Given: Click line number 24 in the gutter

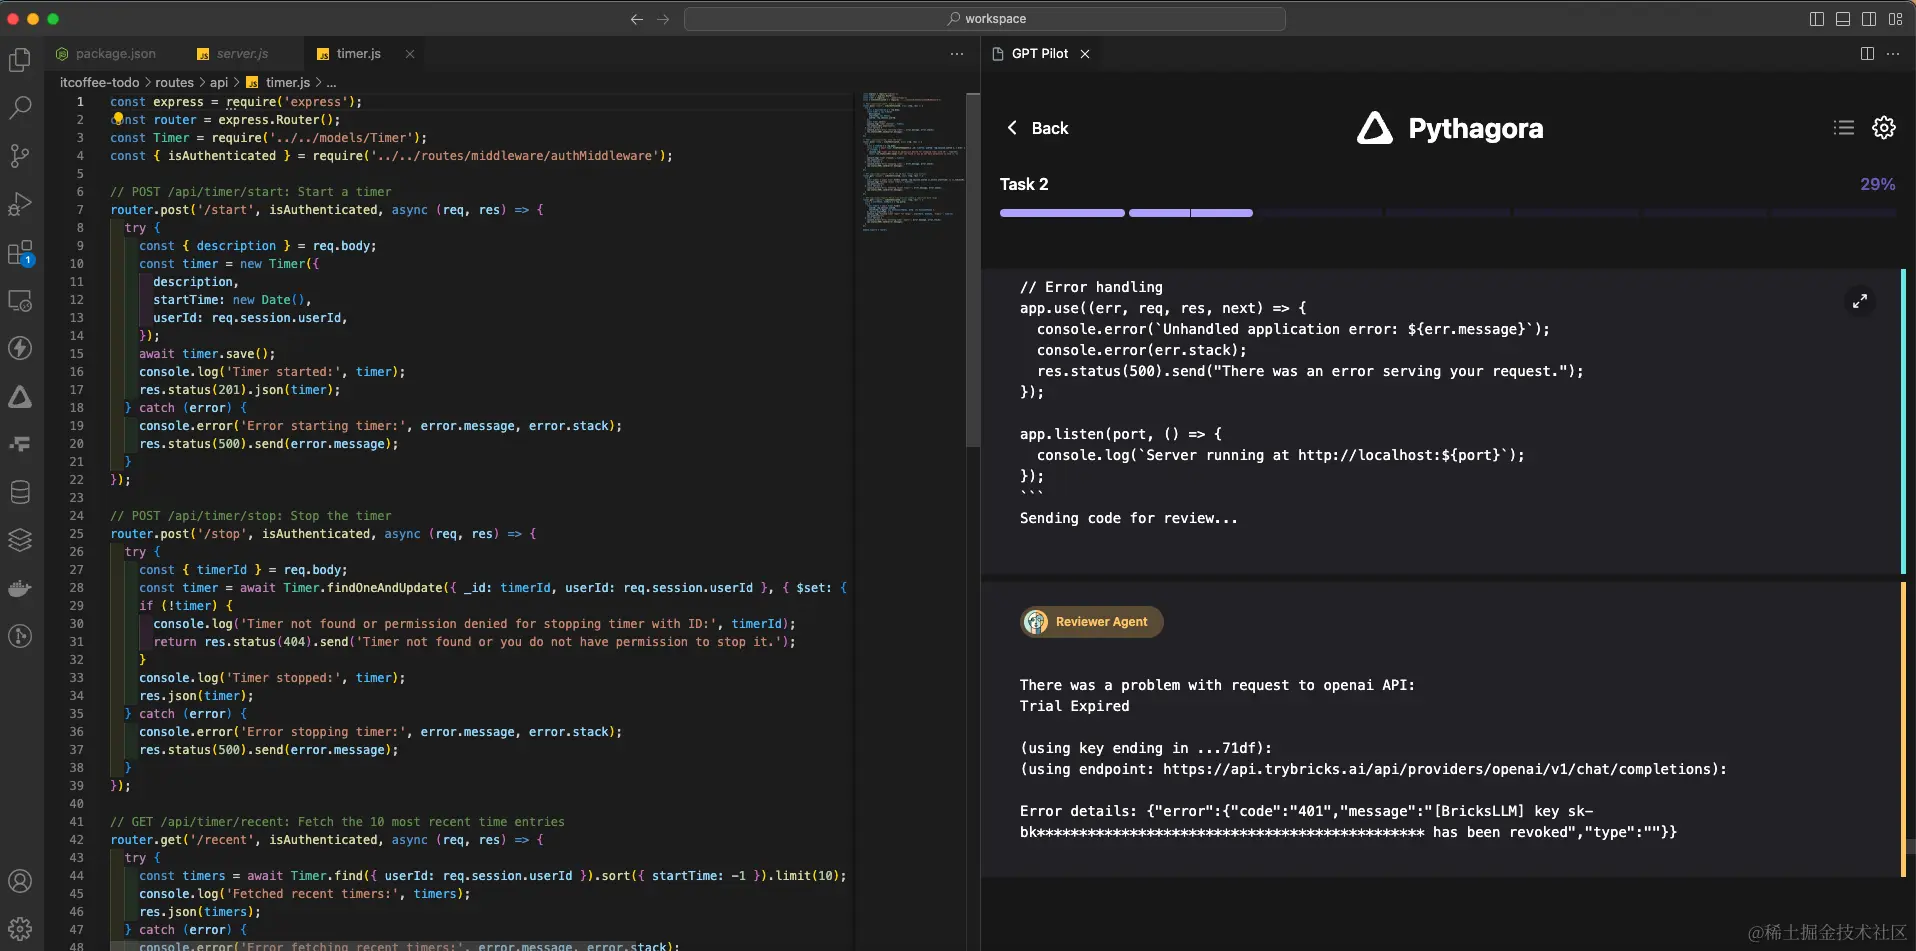Looking at the screenshot, I should (x=77, y=516).
